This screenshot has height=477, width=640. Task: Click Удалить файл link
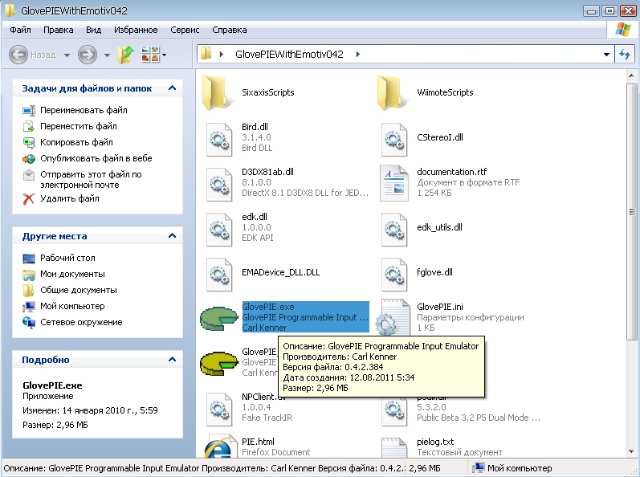pos(69,199)
